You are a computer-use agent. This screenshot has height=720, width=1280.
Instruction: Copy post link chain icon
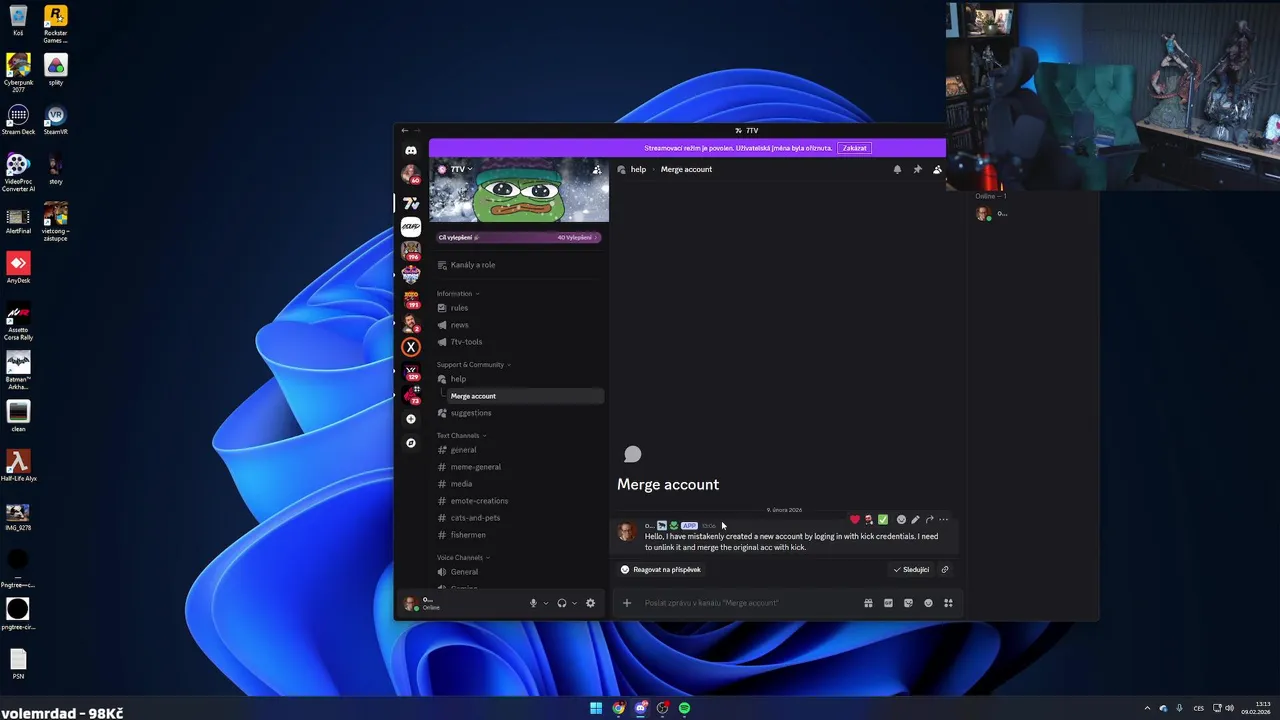pyautogui.click(x=945, y=570)
